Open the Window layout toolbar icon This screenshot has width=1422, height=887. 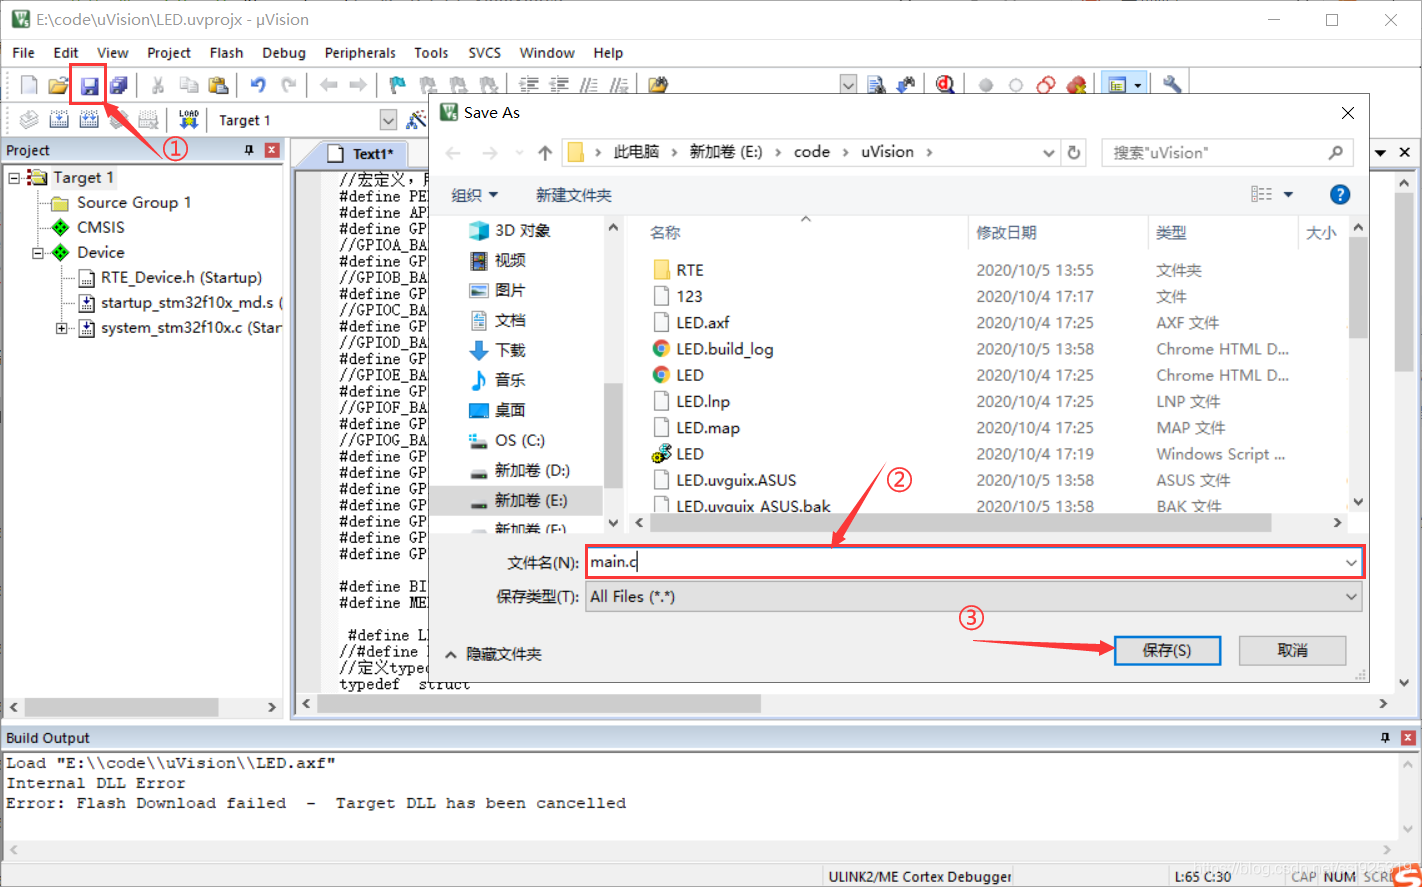1117,86
